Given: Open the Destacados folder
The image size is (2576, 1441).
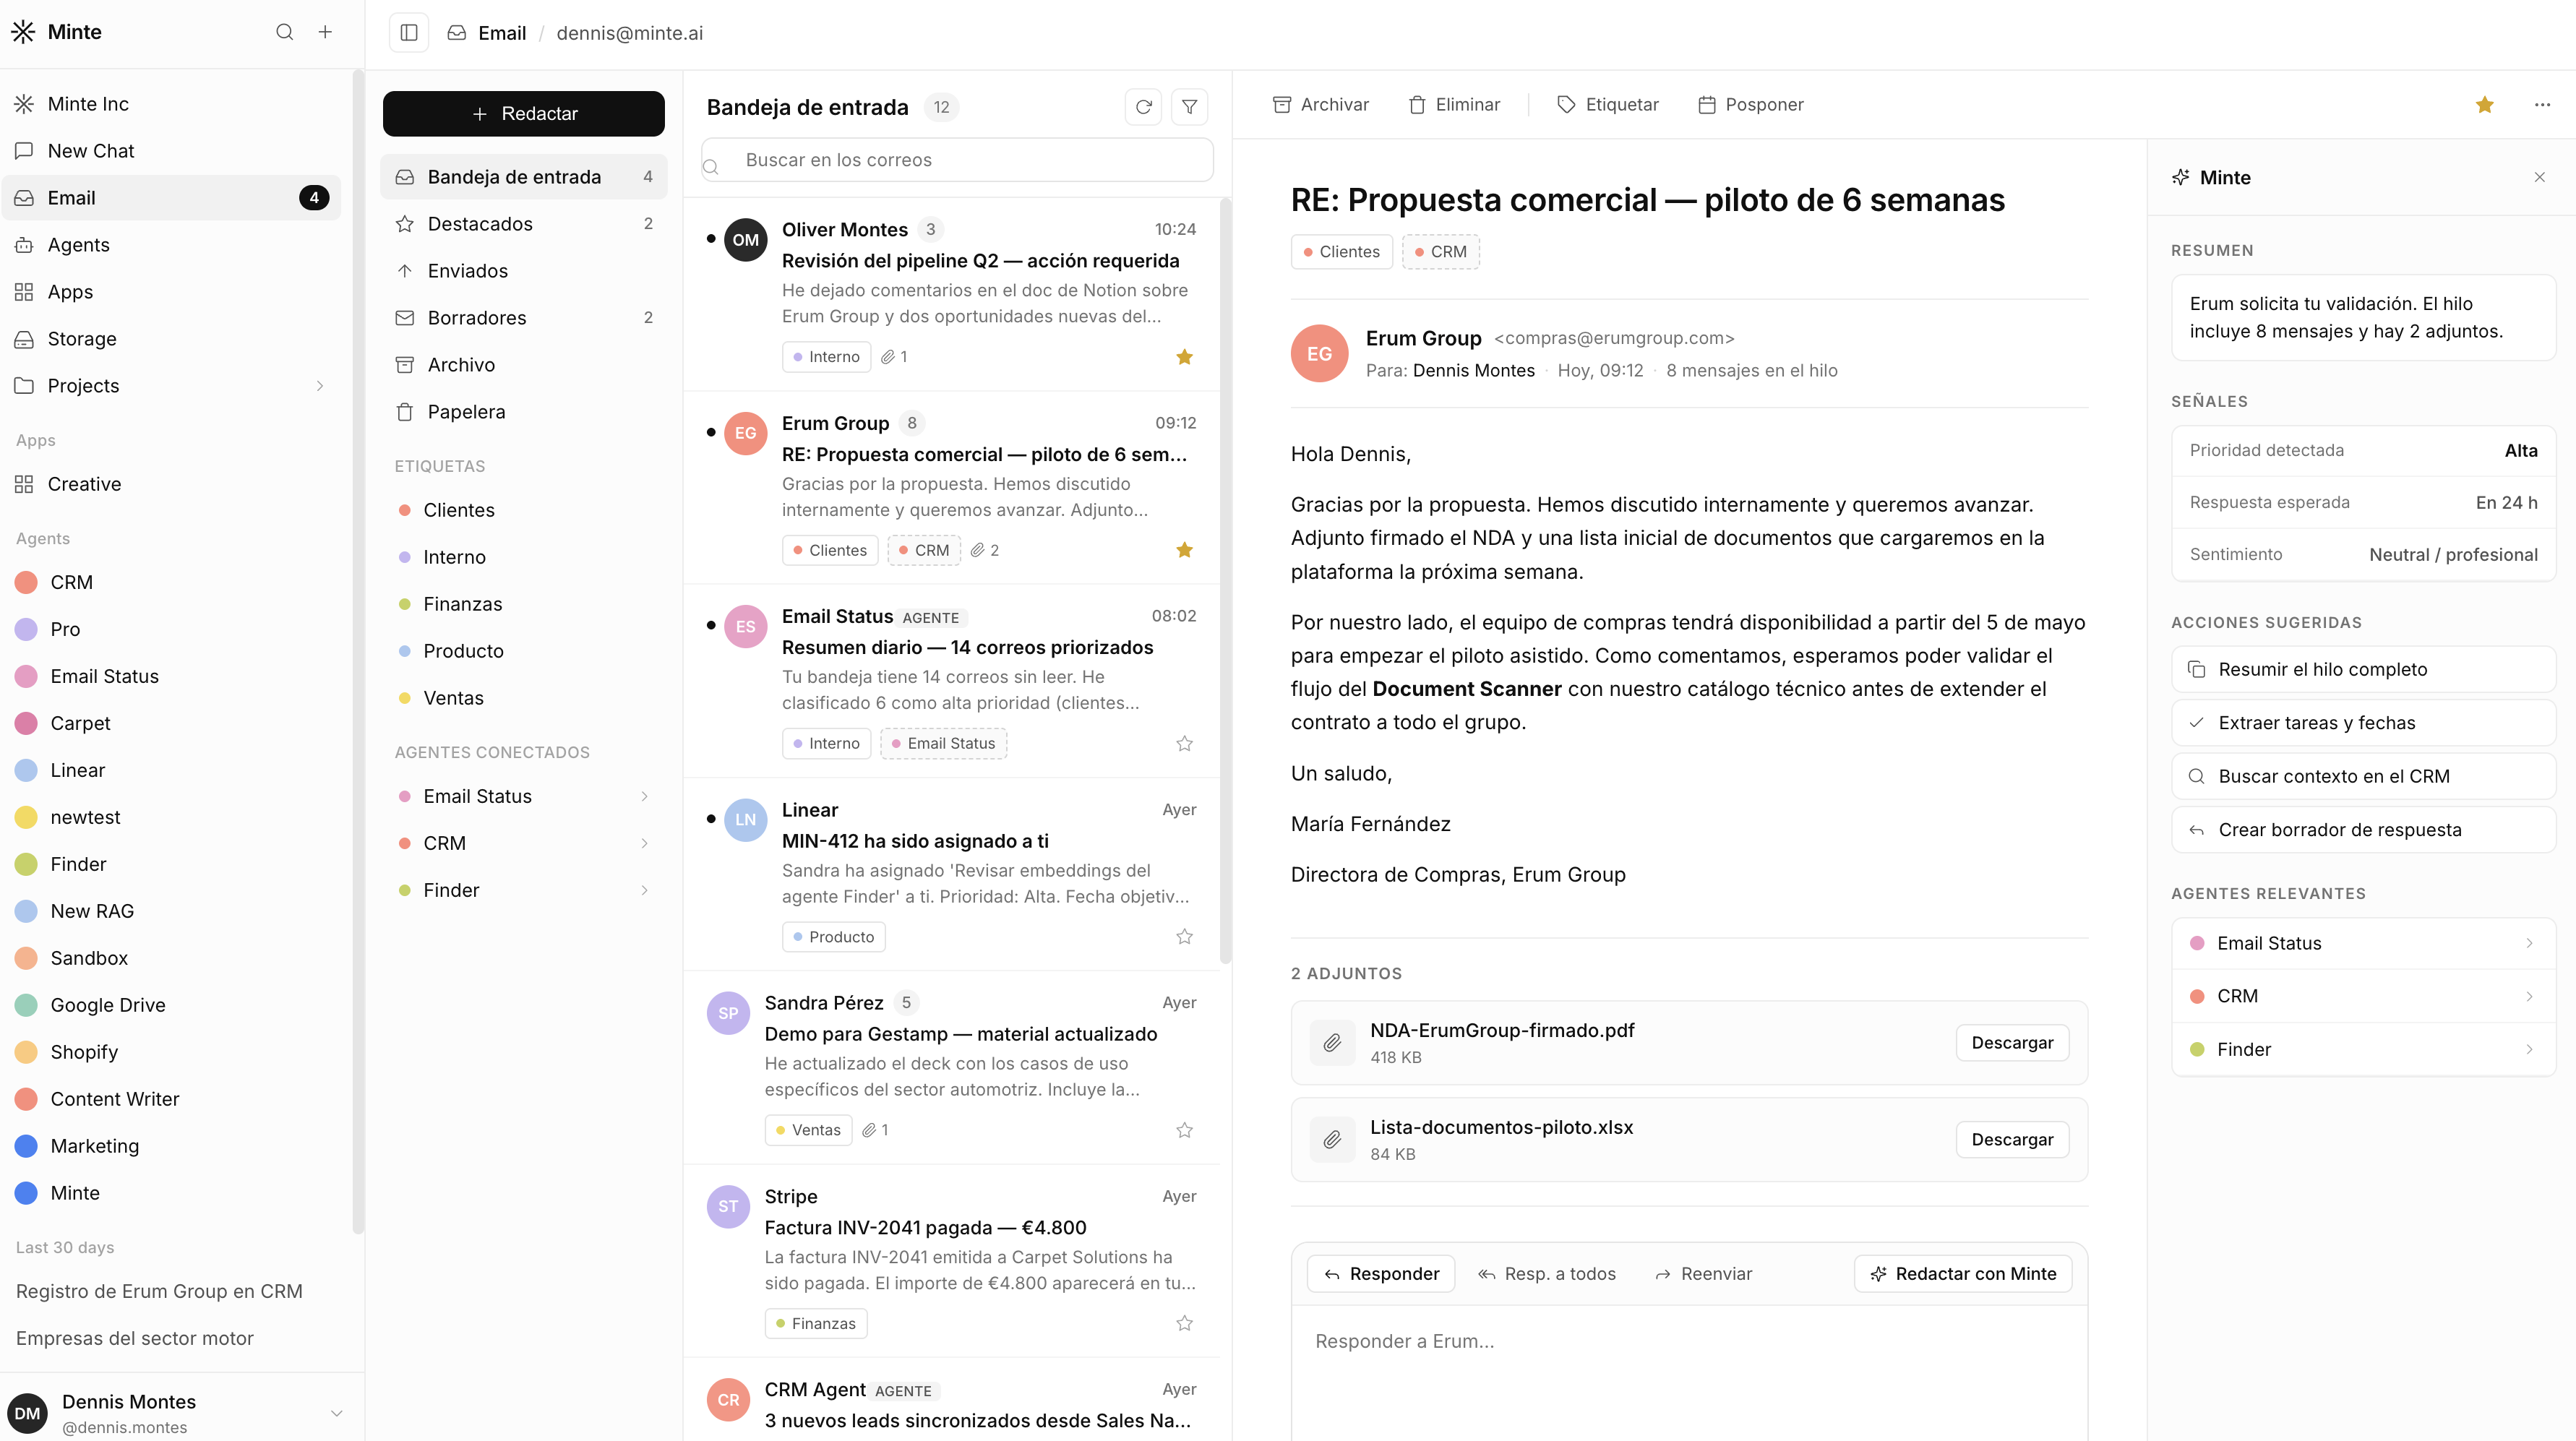Looking at the screenshot, I should [480, 224].
